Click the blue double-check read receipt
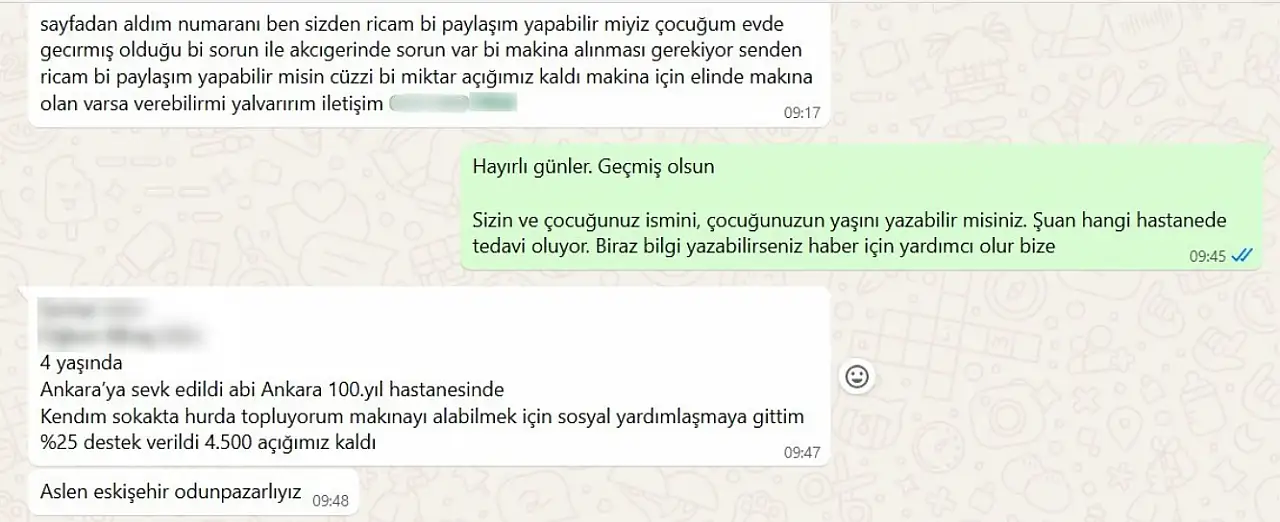The image size is (1280, 522). click(x=1242, y=256)
